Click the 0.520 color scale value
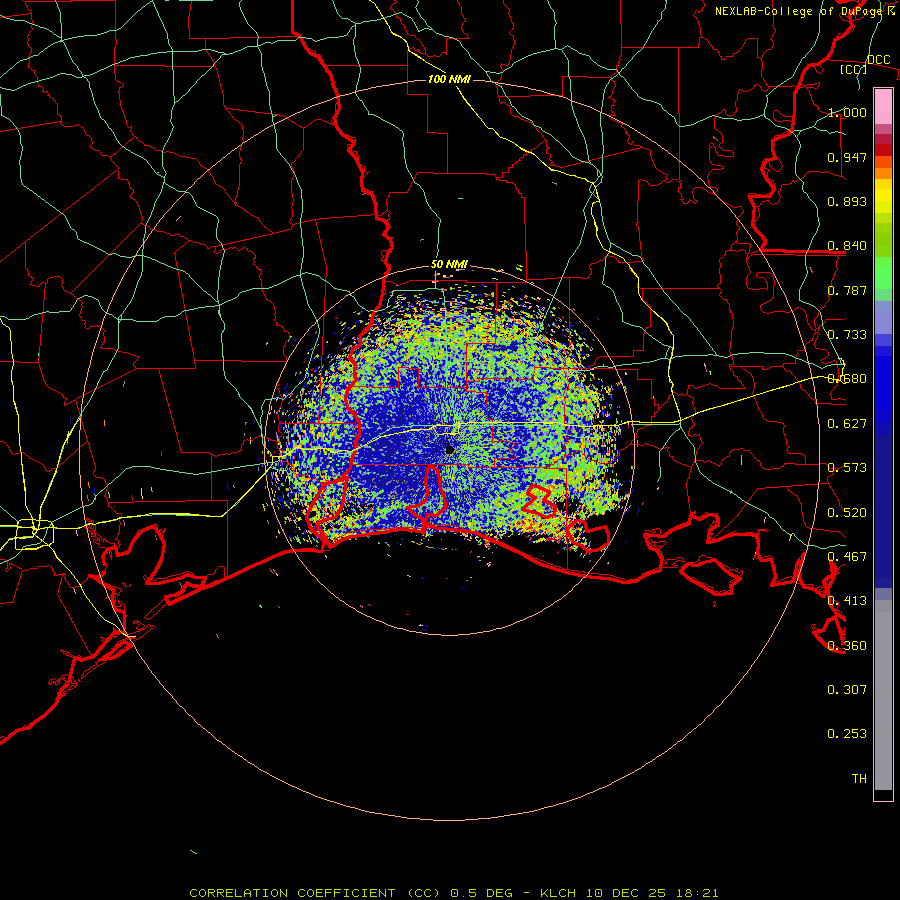 847,513
